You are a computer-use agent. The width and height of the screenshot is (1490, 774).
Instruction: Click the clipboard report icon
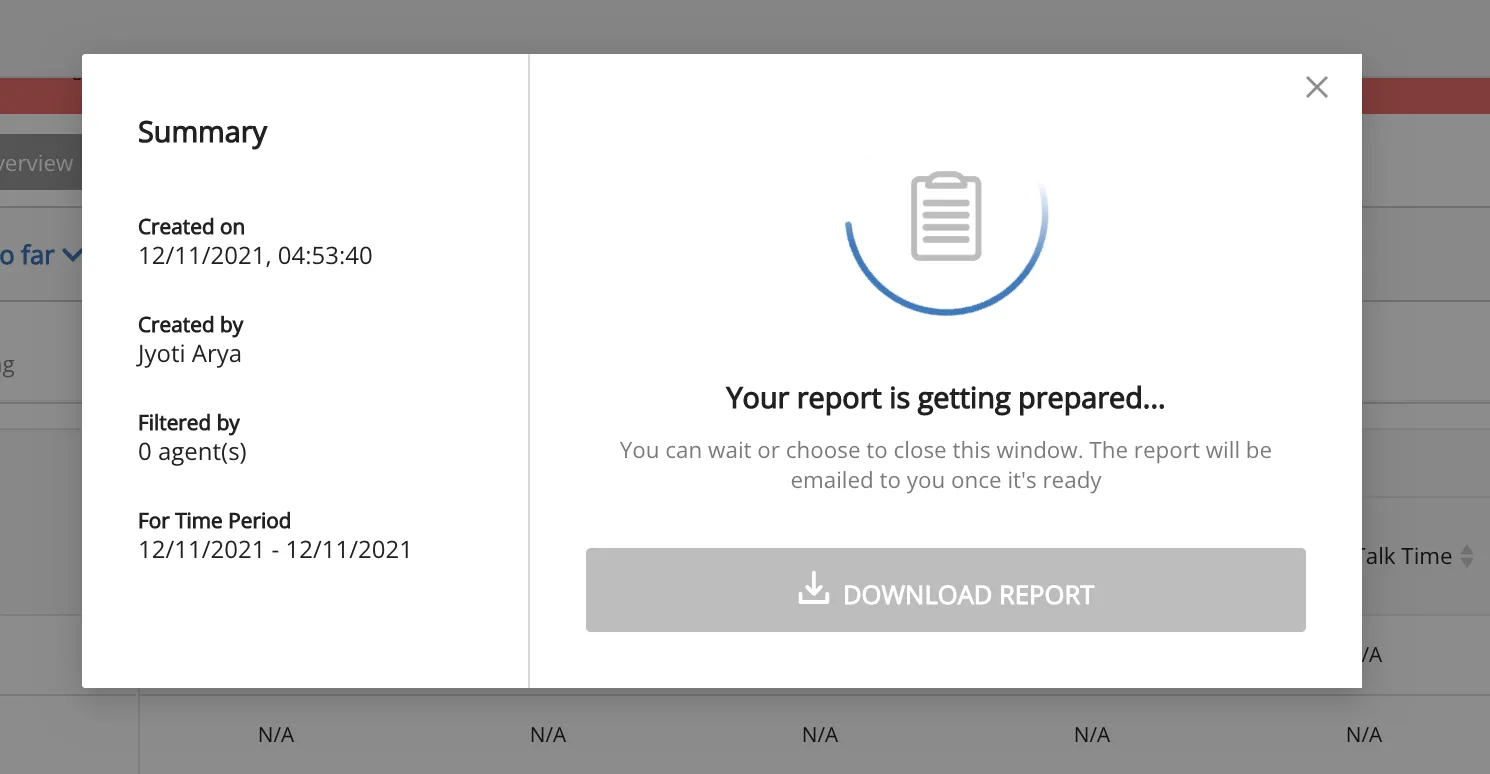(x=946, y=216)
